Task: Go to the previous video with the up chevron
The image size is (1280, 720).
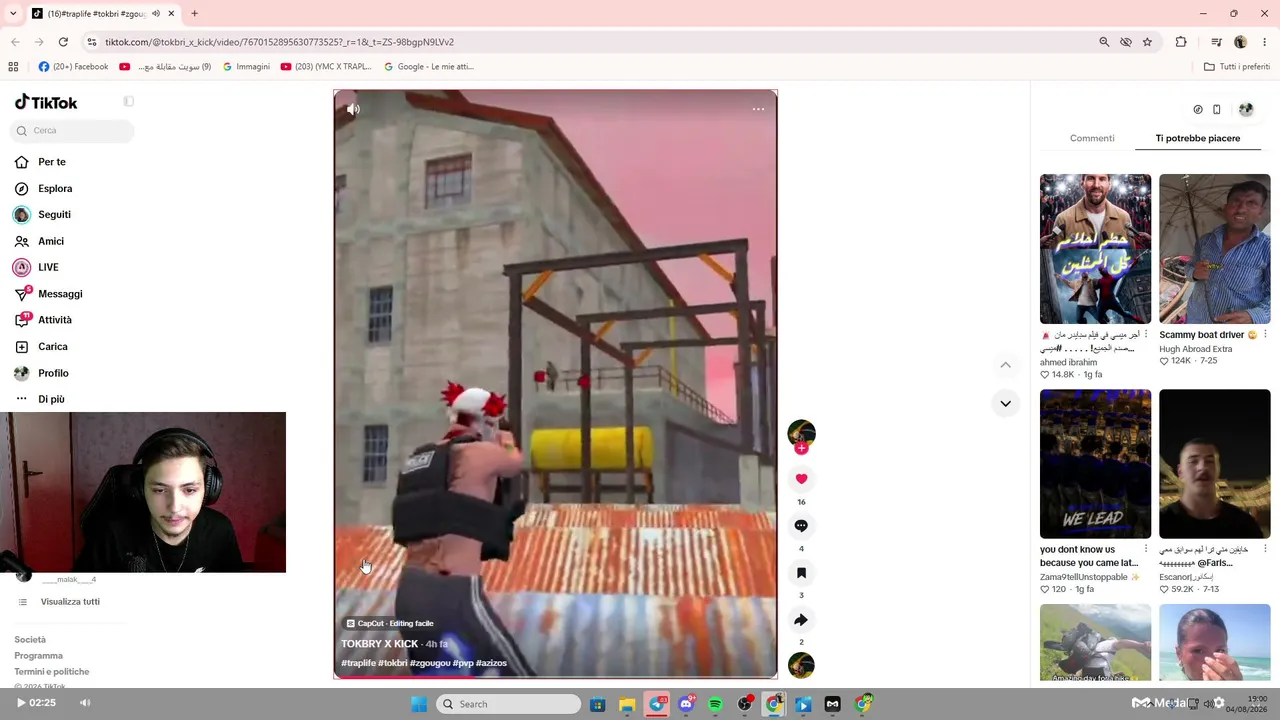Action: coord(1005,365)
